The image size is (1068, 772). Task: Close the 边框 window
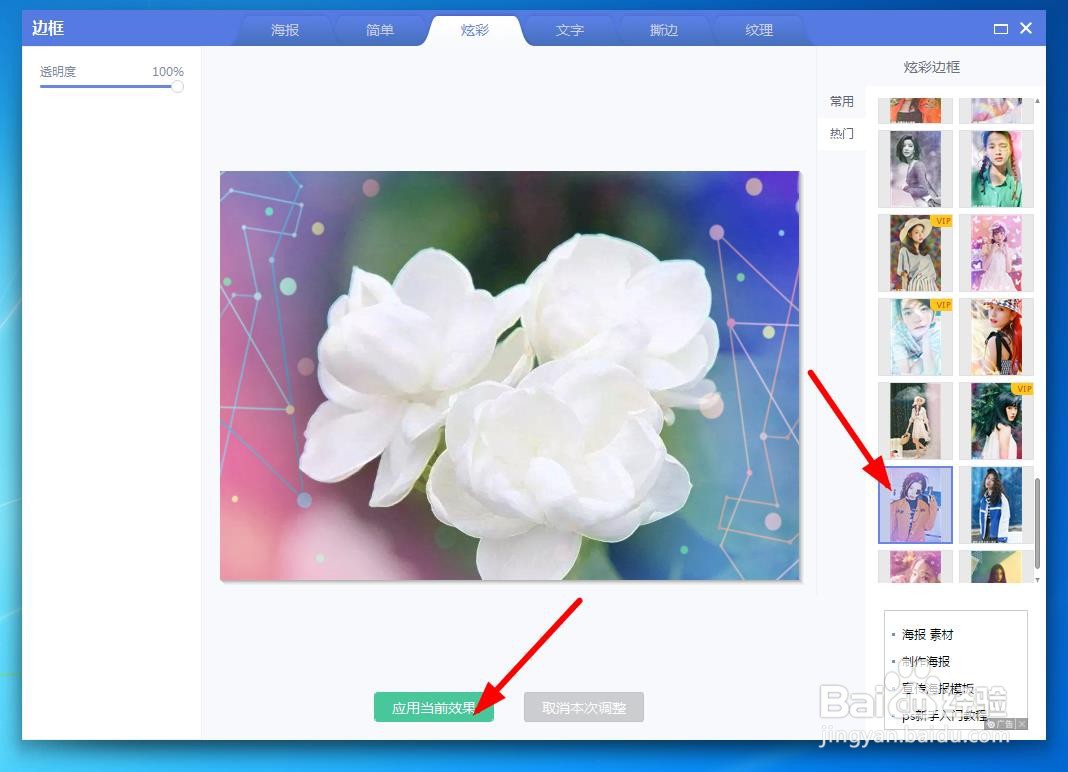1026,28
